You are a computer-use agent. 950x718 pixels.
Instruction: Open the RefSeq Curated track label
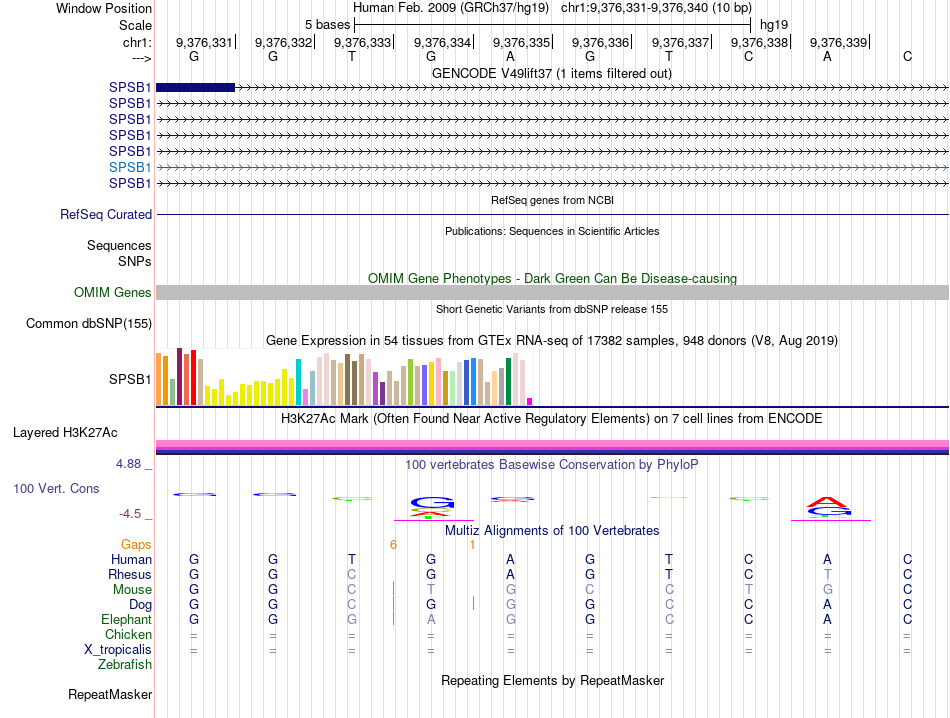(x=106, y=214)
